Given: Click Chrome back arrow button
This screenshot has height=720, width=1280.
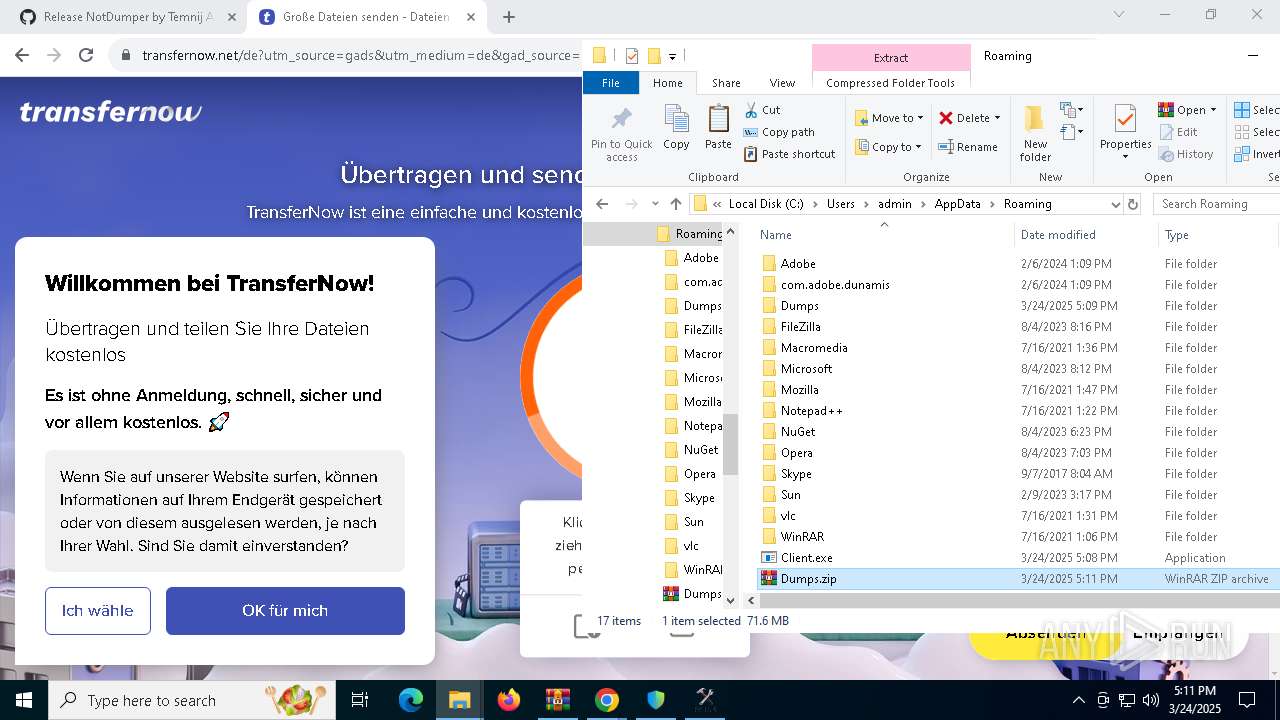Looking at the screenshot, I should click(22, 55).
